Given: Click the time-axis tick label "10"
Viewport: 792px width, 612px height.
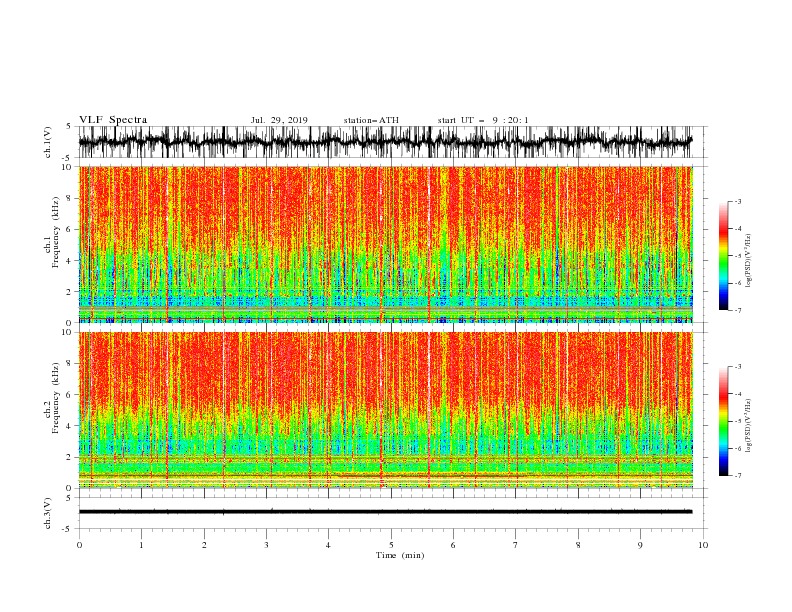Looking at the screenshot, I should (x=703, y=545).
